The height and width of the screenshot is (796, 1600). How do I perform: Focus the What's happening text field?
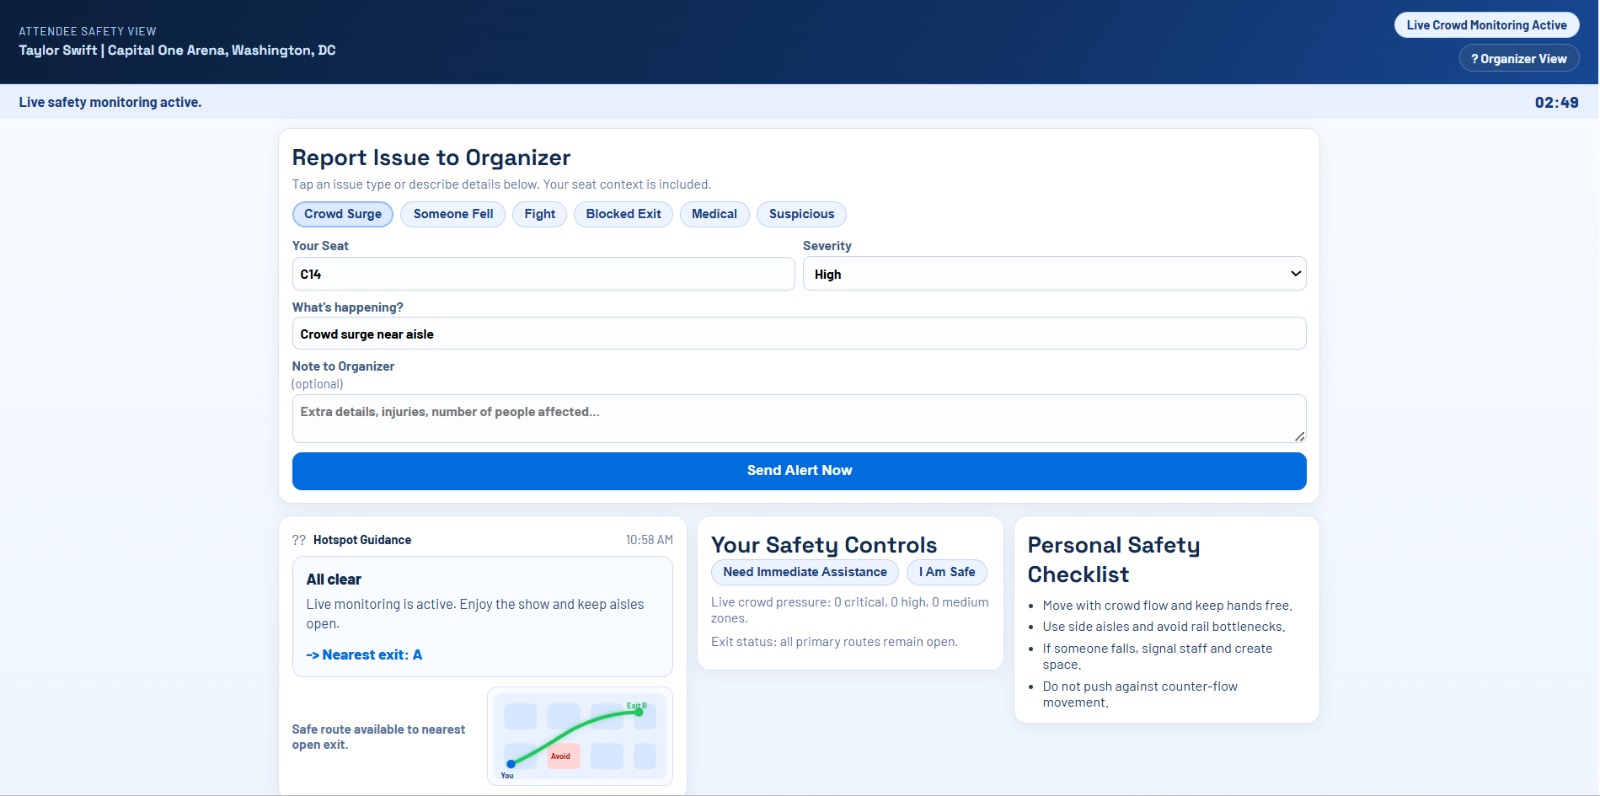pyautogui.click(x=799, y=334)
